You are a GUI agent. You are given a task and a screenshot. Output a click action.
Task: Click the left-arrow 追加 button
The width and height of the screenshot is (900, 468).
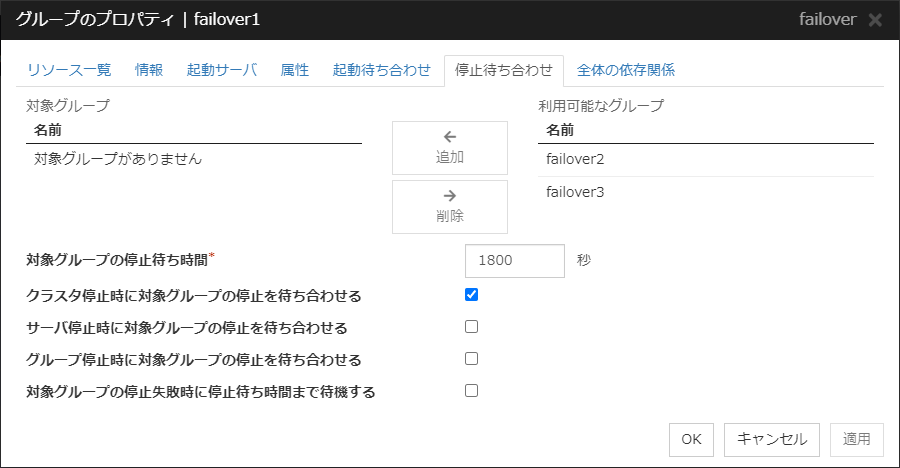pos(450,147)
